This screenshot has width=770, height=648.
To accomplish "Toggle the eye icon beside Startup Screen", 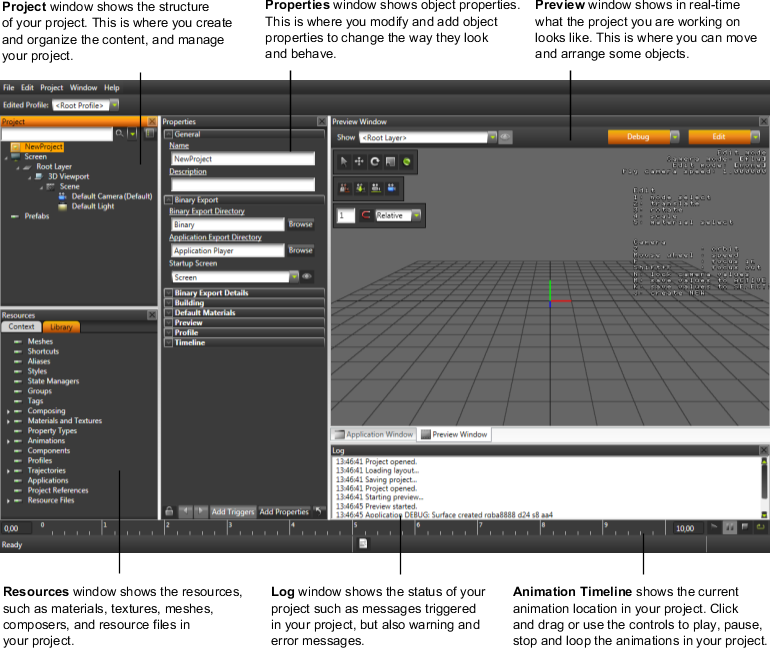I will (307, 277).
